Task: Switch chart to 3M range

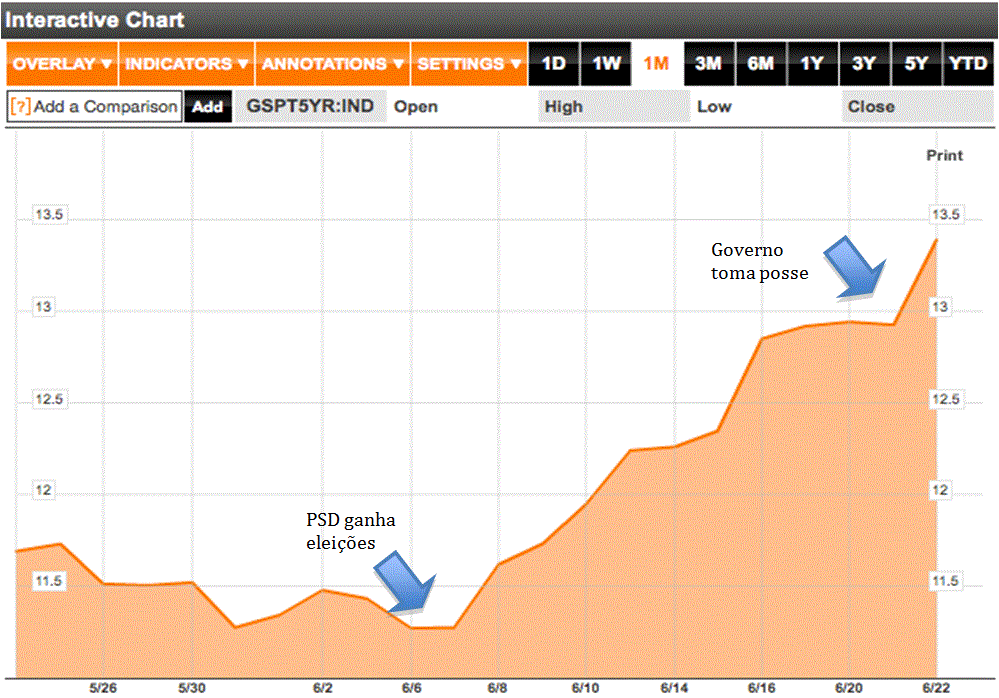Action: pos(709,64)
